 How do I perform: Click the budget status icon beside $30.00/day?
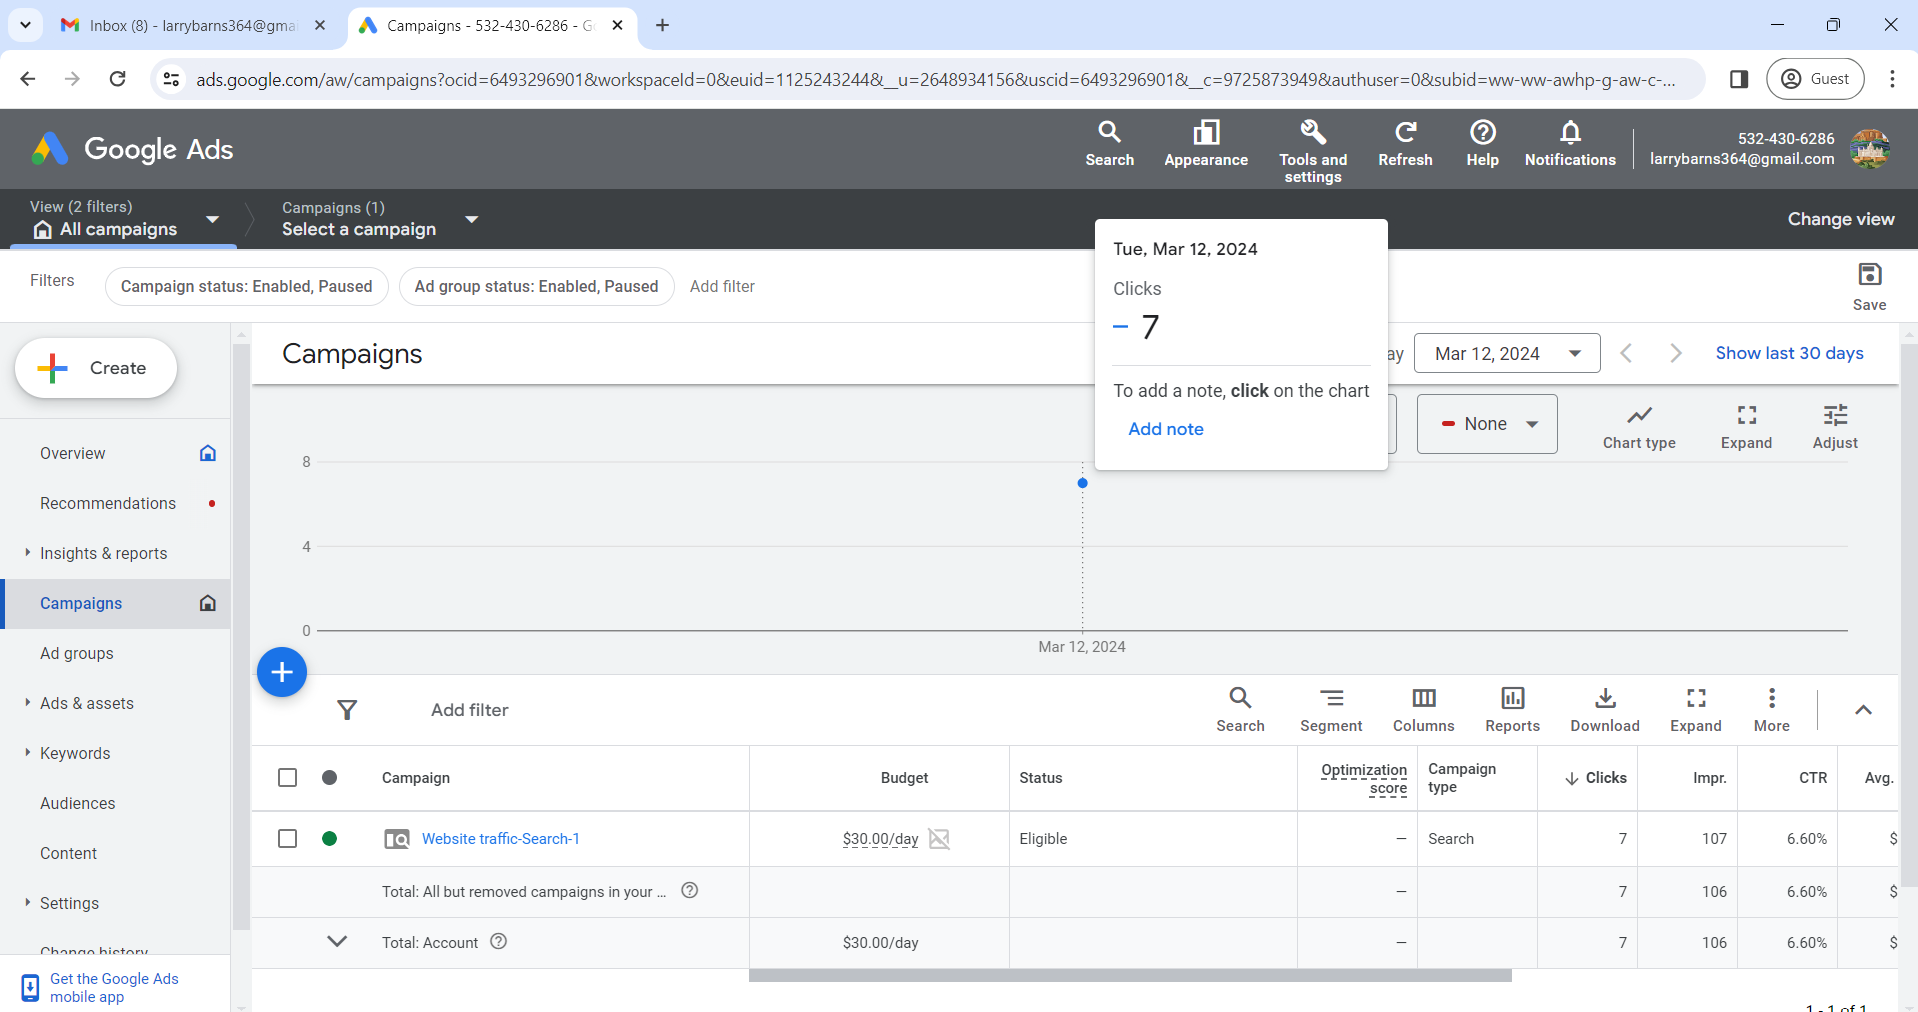[x=939, y=838]
